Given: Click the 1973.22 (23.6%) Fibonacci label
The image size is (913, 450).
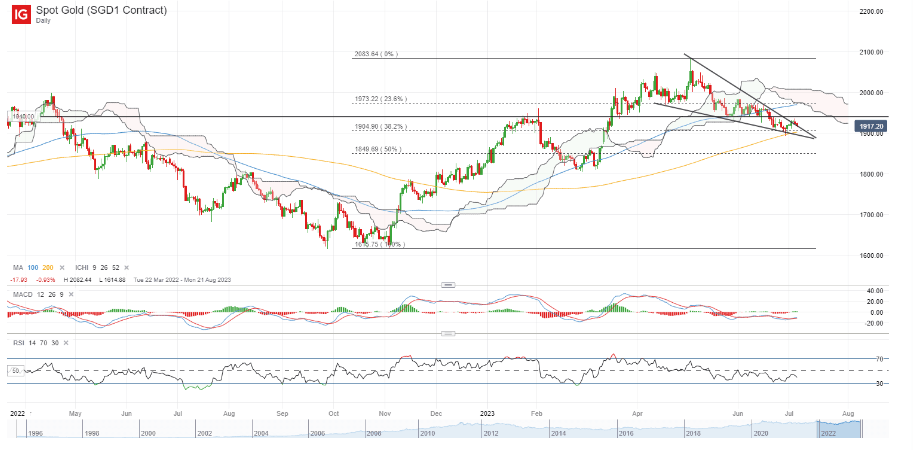Looking at the screenshot, I should point(380,99).
